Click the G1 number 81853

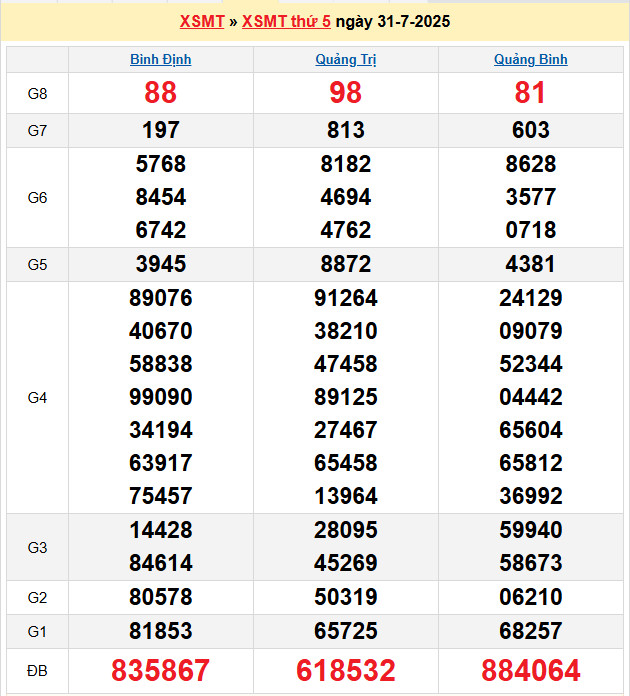point(161,631)
